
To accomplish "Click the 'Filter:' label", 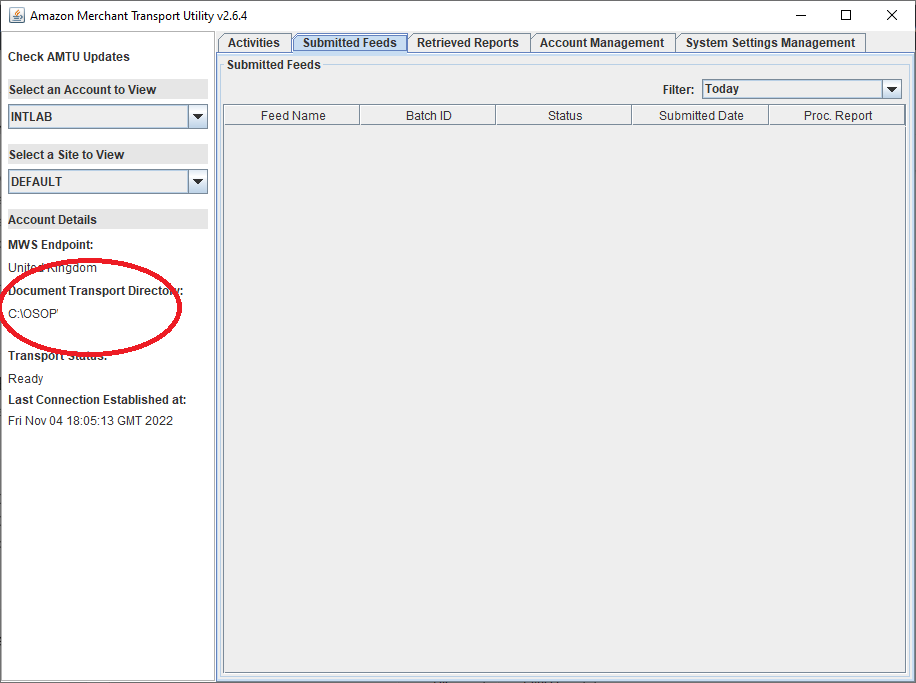I will click(678, 90).
